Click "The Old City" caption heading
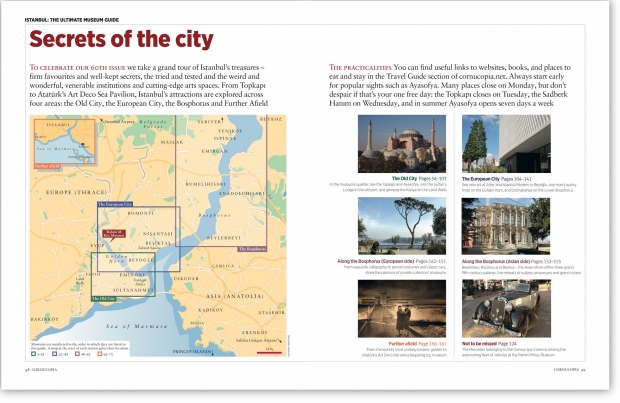Viewport: 620px width, 403px height. coord(405,178)
